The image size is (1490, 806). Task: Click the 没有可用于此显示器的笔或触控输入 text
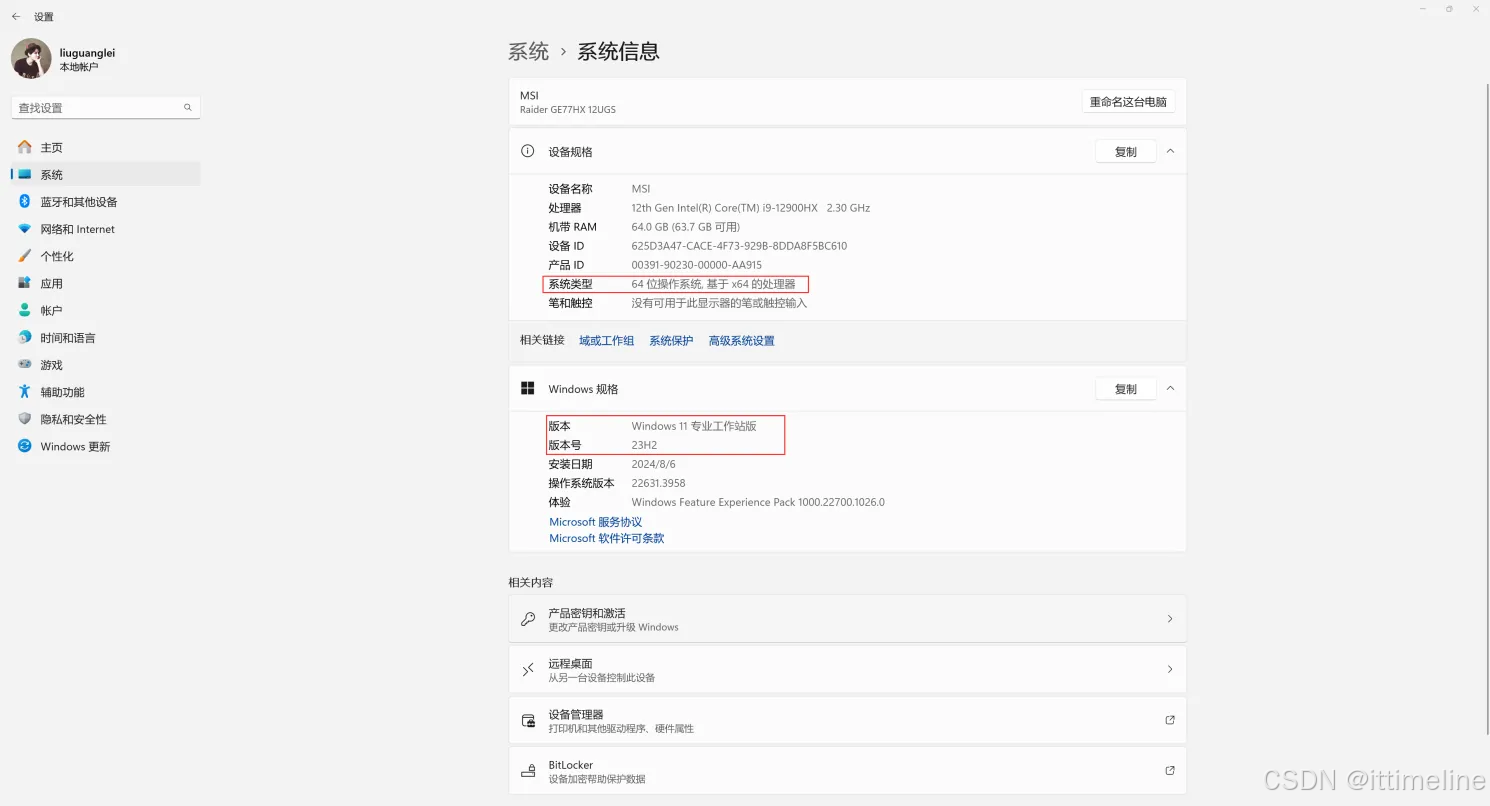[719, 303]
